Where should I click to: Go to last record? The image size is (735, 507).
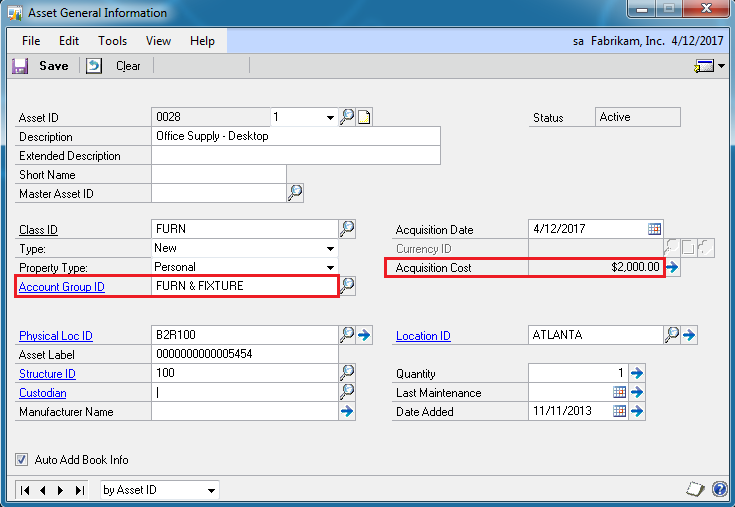tap(80, 490)
